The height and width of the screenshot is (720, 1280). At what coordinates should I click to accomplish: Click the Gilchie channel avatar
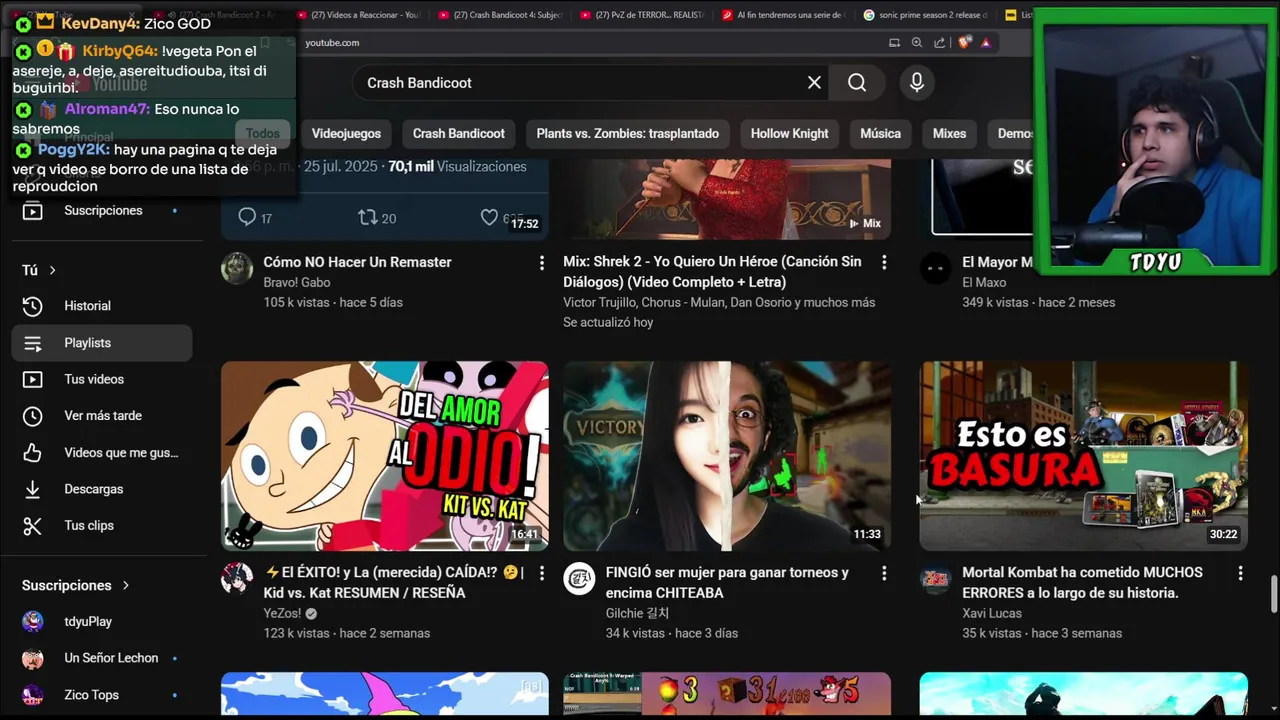coord(579,579)
